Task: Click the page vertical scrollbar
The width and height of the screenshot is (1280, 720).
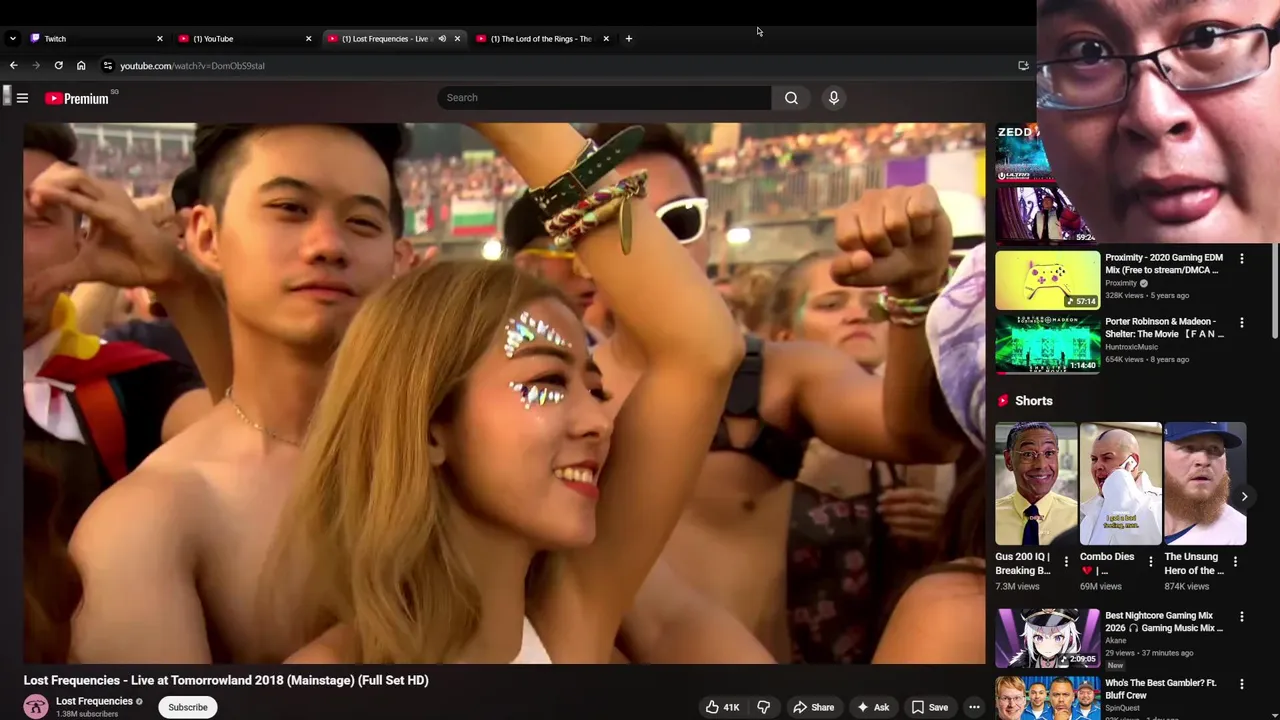Action: coord(1275,290)
